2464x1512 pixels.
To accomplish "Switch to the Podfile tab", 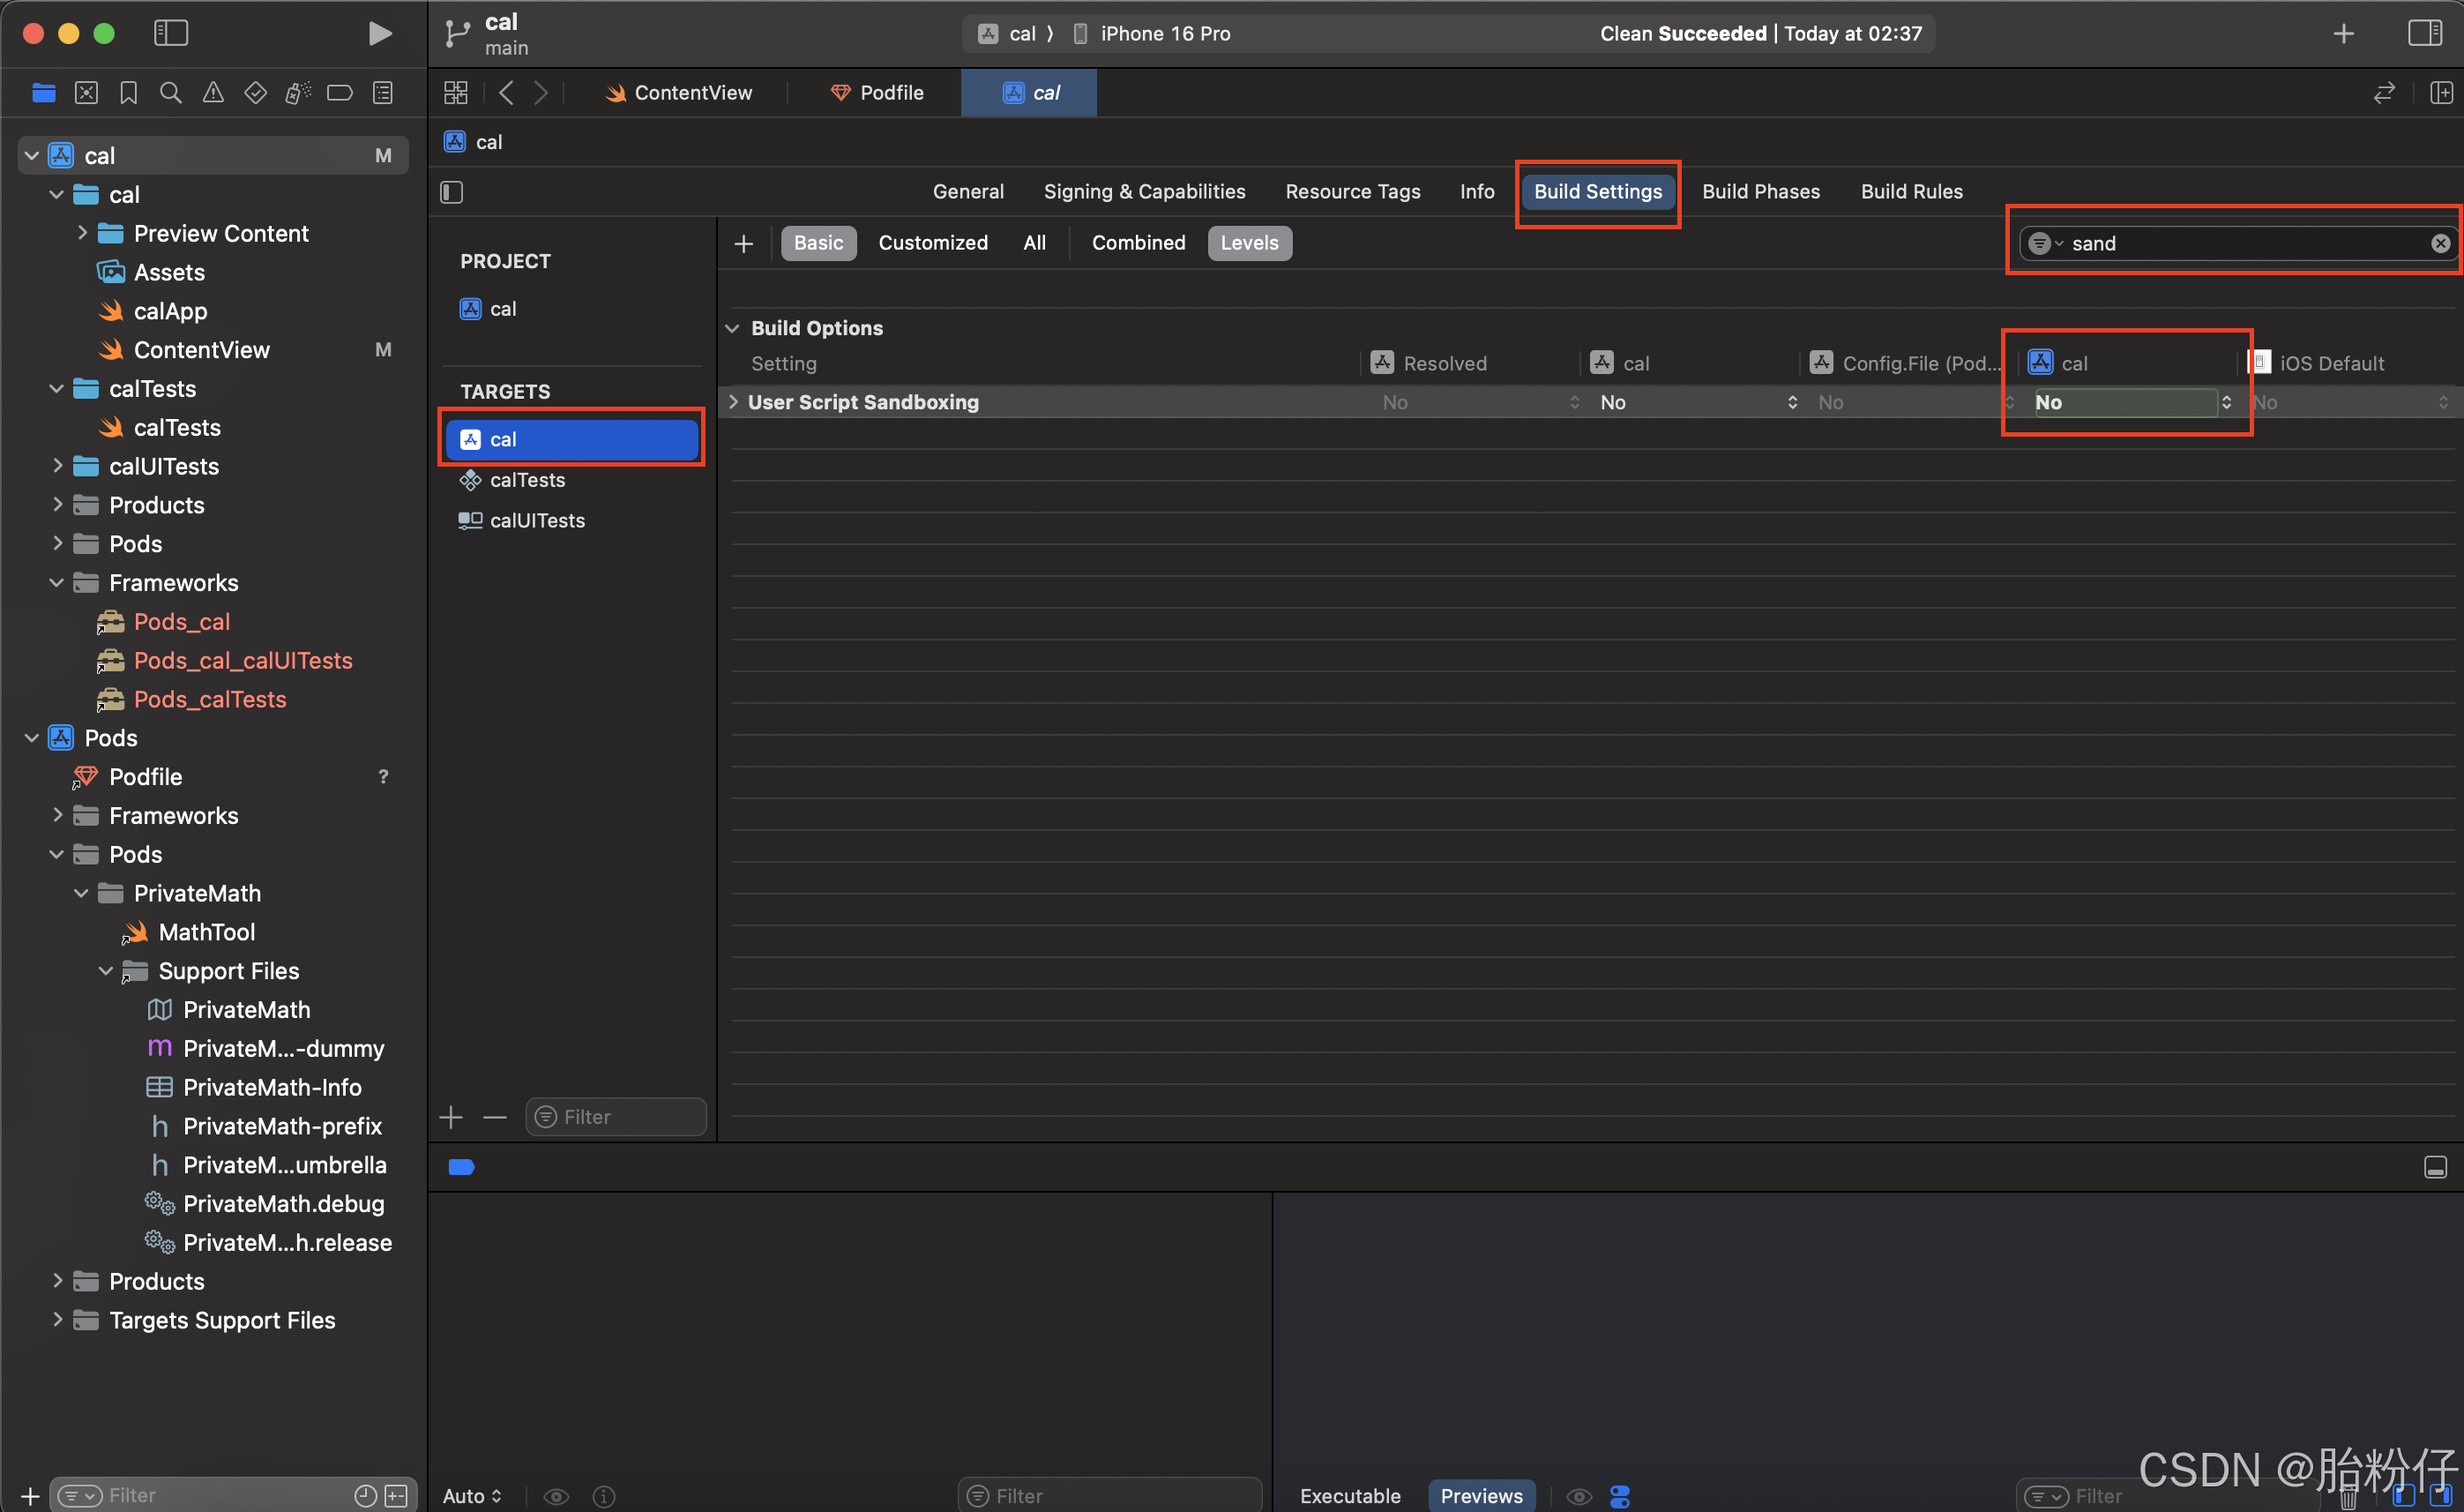I will pyautogui.click(x=877, y=93).
